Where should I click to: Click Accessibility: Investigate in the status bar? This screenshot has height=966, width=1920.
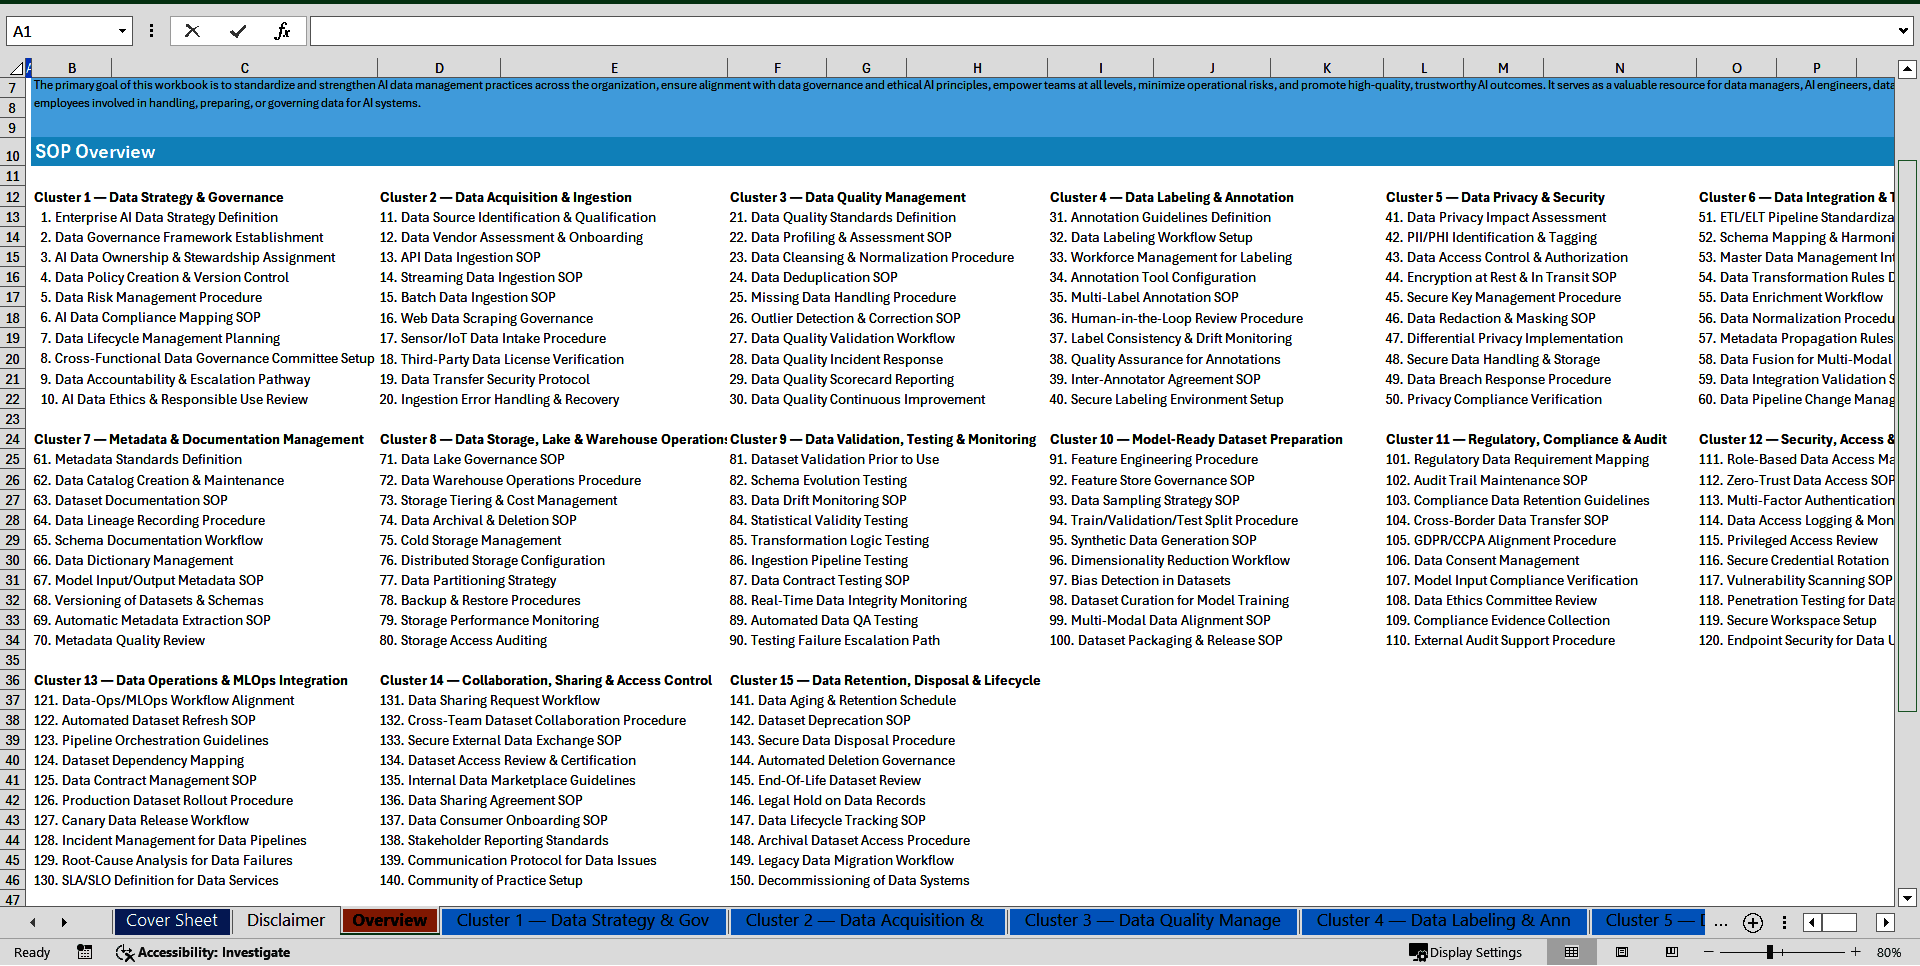203,952
